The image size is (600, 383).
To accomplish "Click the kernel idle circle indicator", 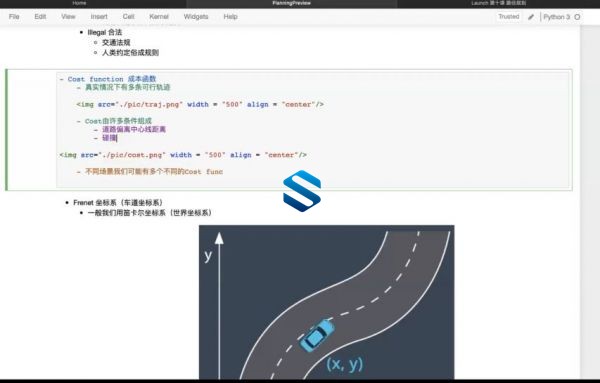I will (577, 17).
